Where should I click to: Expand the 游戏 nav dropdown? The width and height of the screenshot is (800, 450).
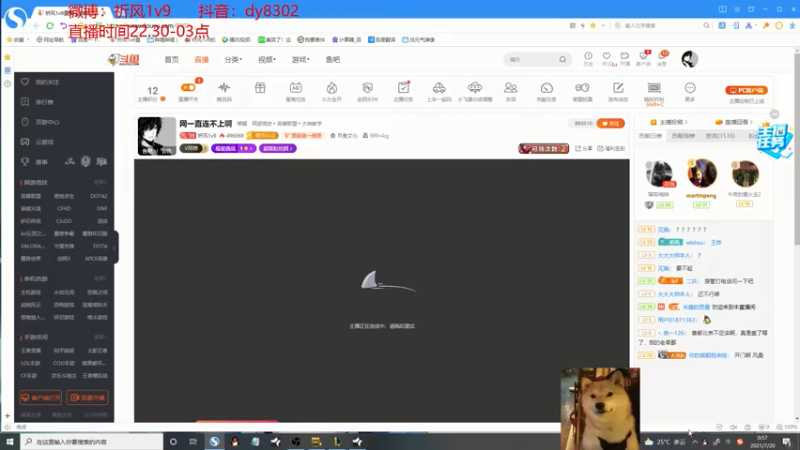point(301,60)
